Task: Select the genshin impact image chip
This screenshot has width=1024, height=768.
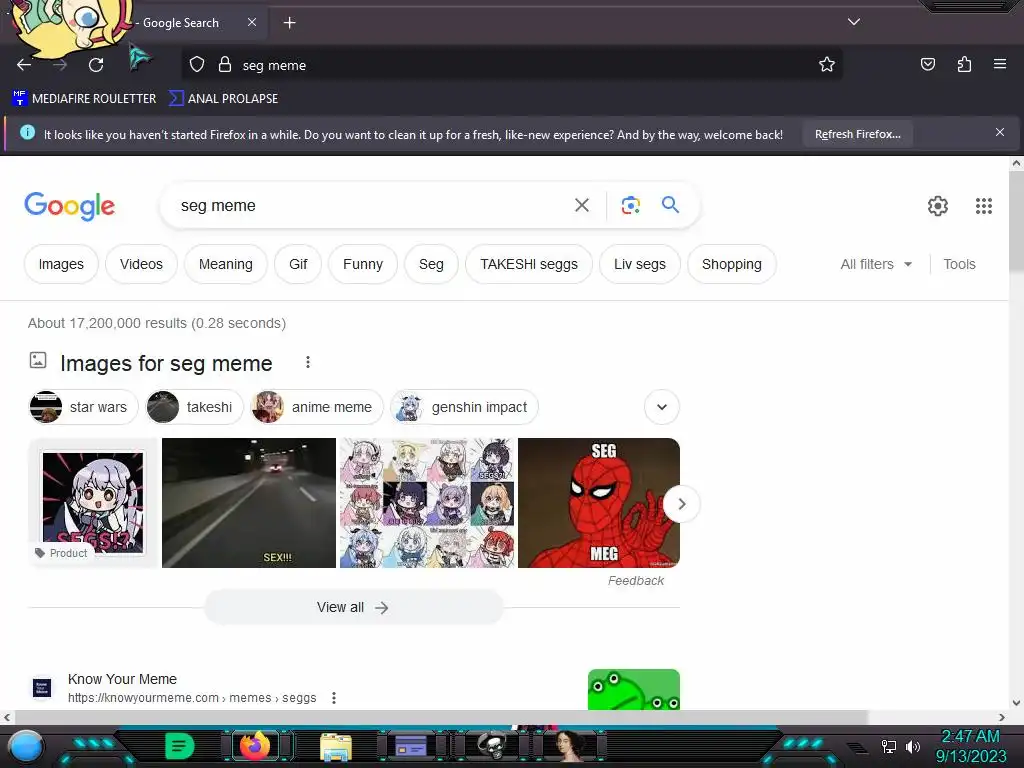Action: [x=464, y=407]
